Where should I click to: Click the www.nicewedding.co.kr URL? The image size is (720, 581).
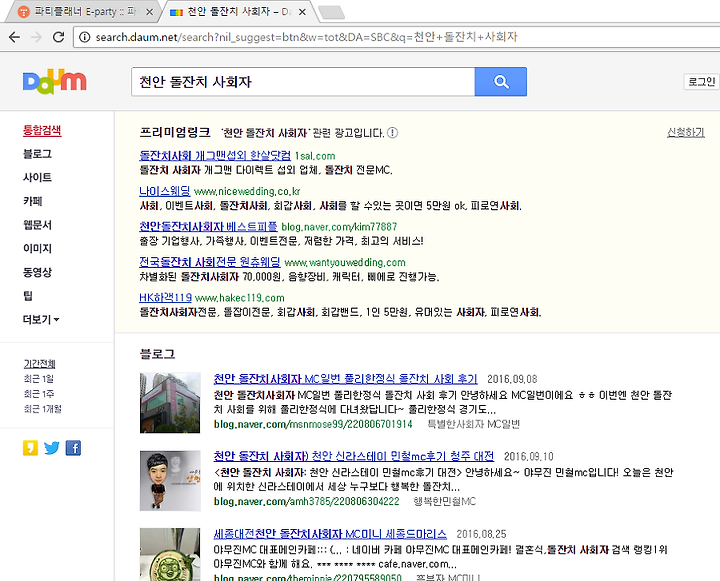coord(247,191)
